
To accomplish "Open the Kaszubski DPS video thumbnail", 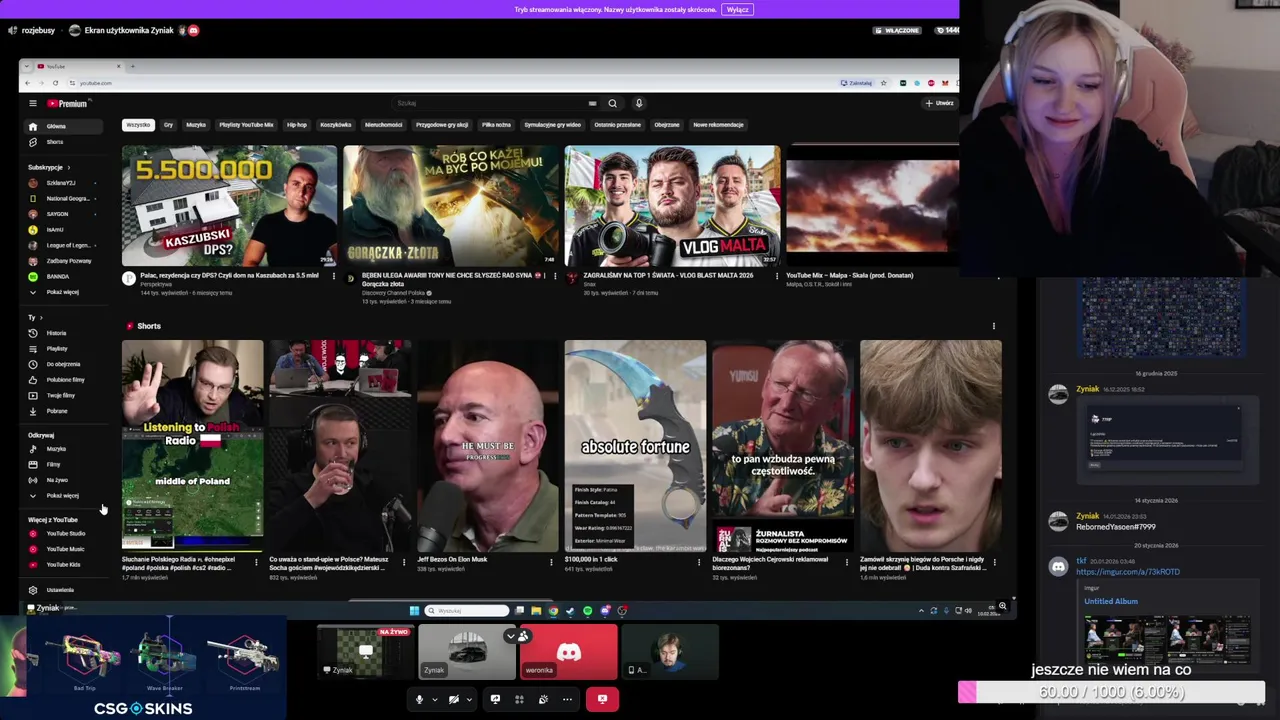I will [x=229, y=206].
